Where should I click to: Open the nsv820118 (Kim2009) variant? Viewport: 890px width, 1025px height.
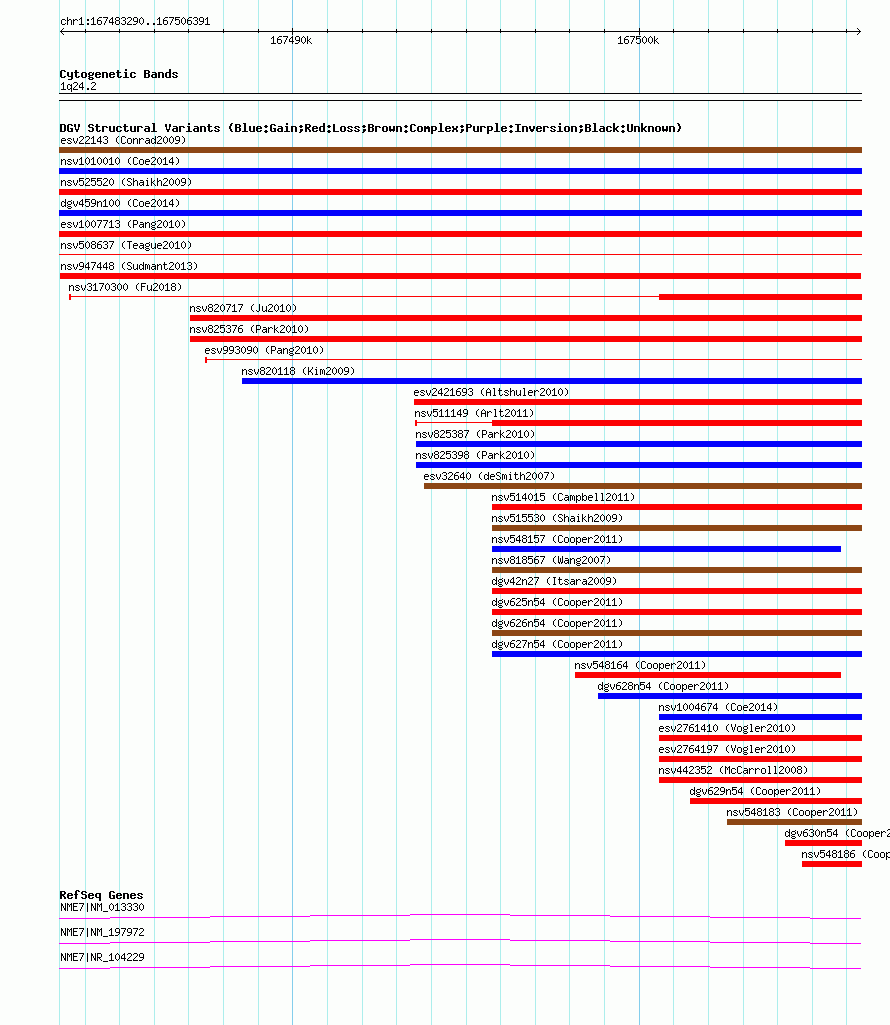[x=298, y=371]
